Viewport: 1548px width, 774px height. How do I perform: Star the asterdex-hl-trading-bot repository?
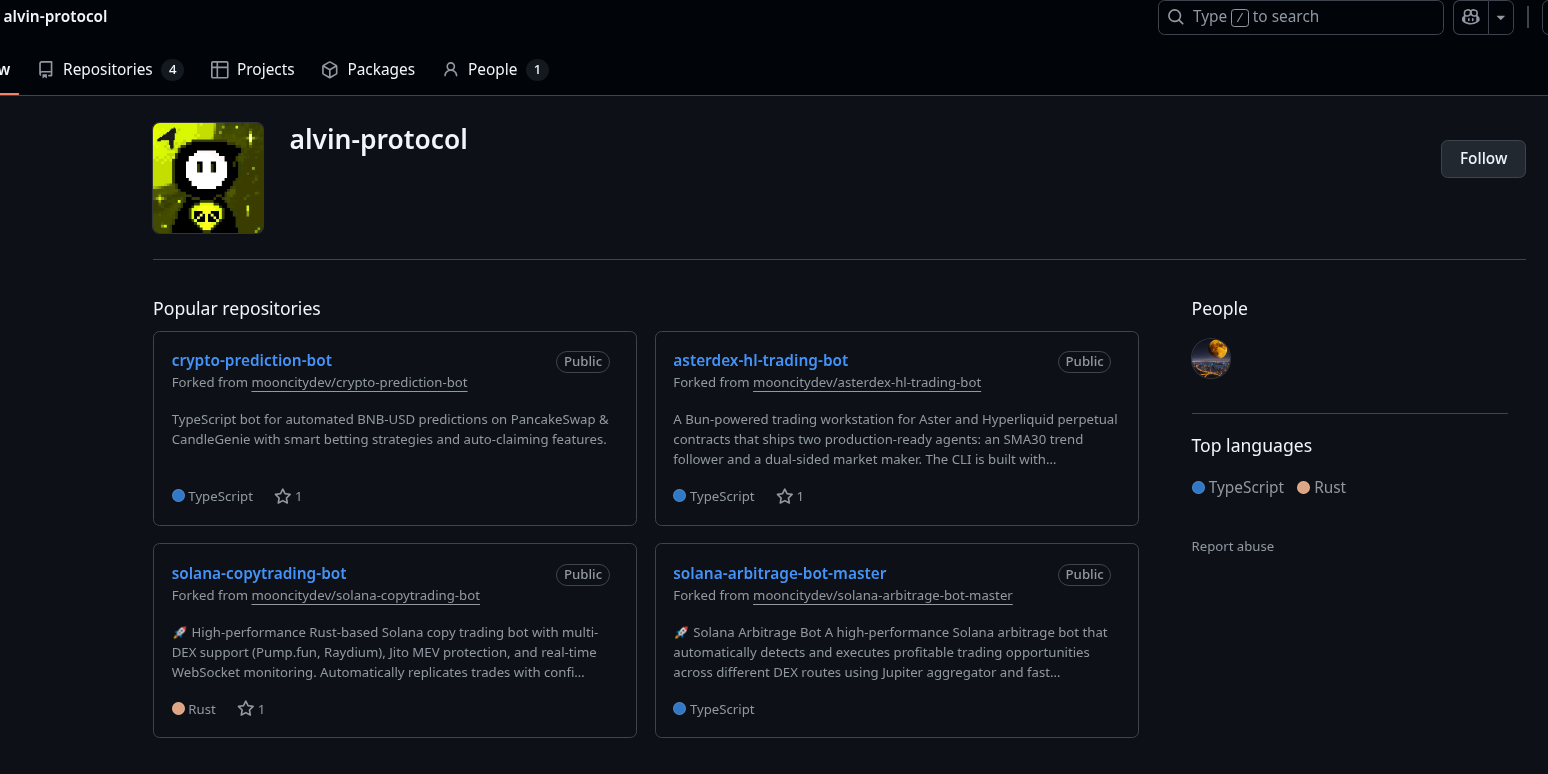pos(785,496)
